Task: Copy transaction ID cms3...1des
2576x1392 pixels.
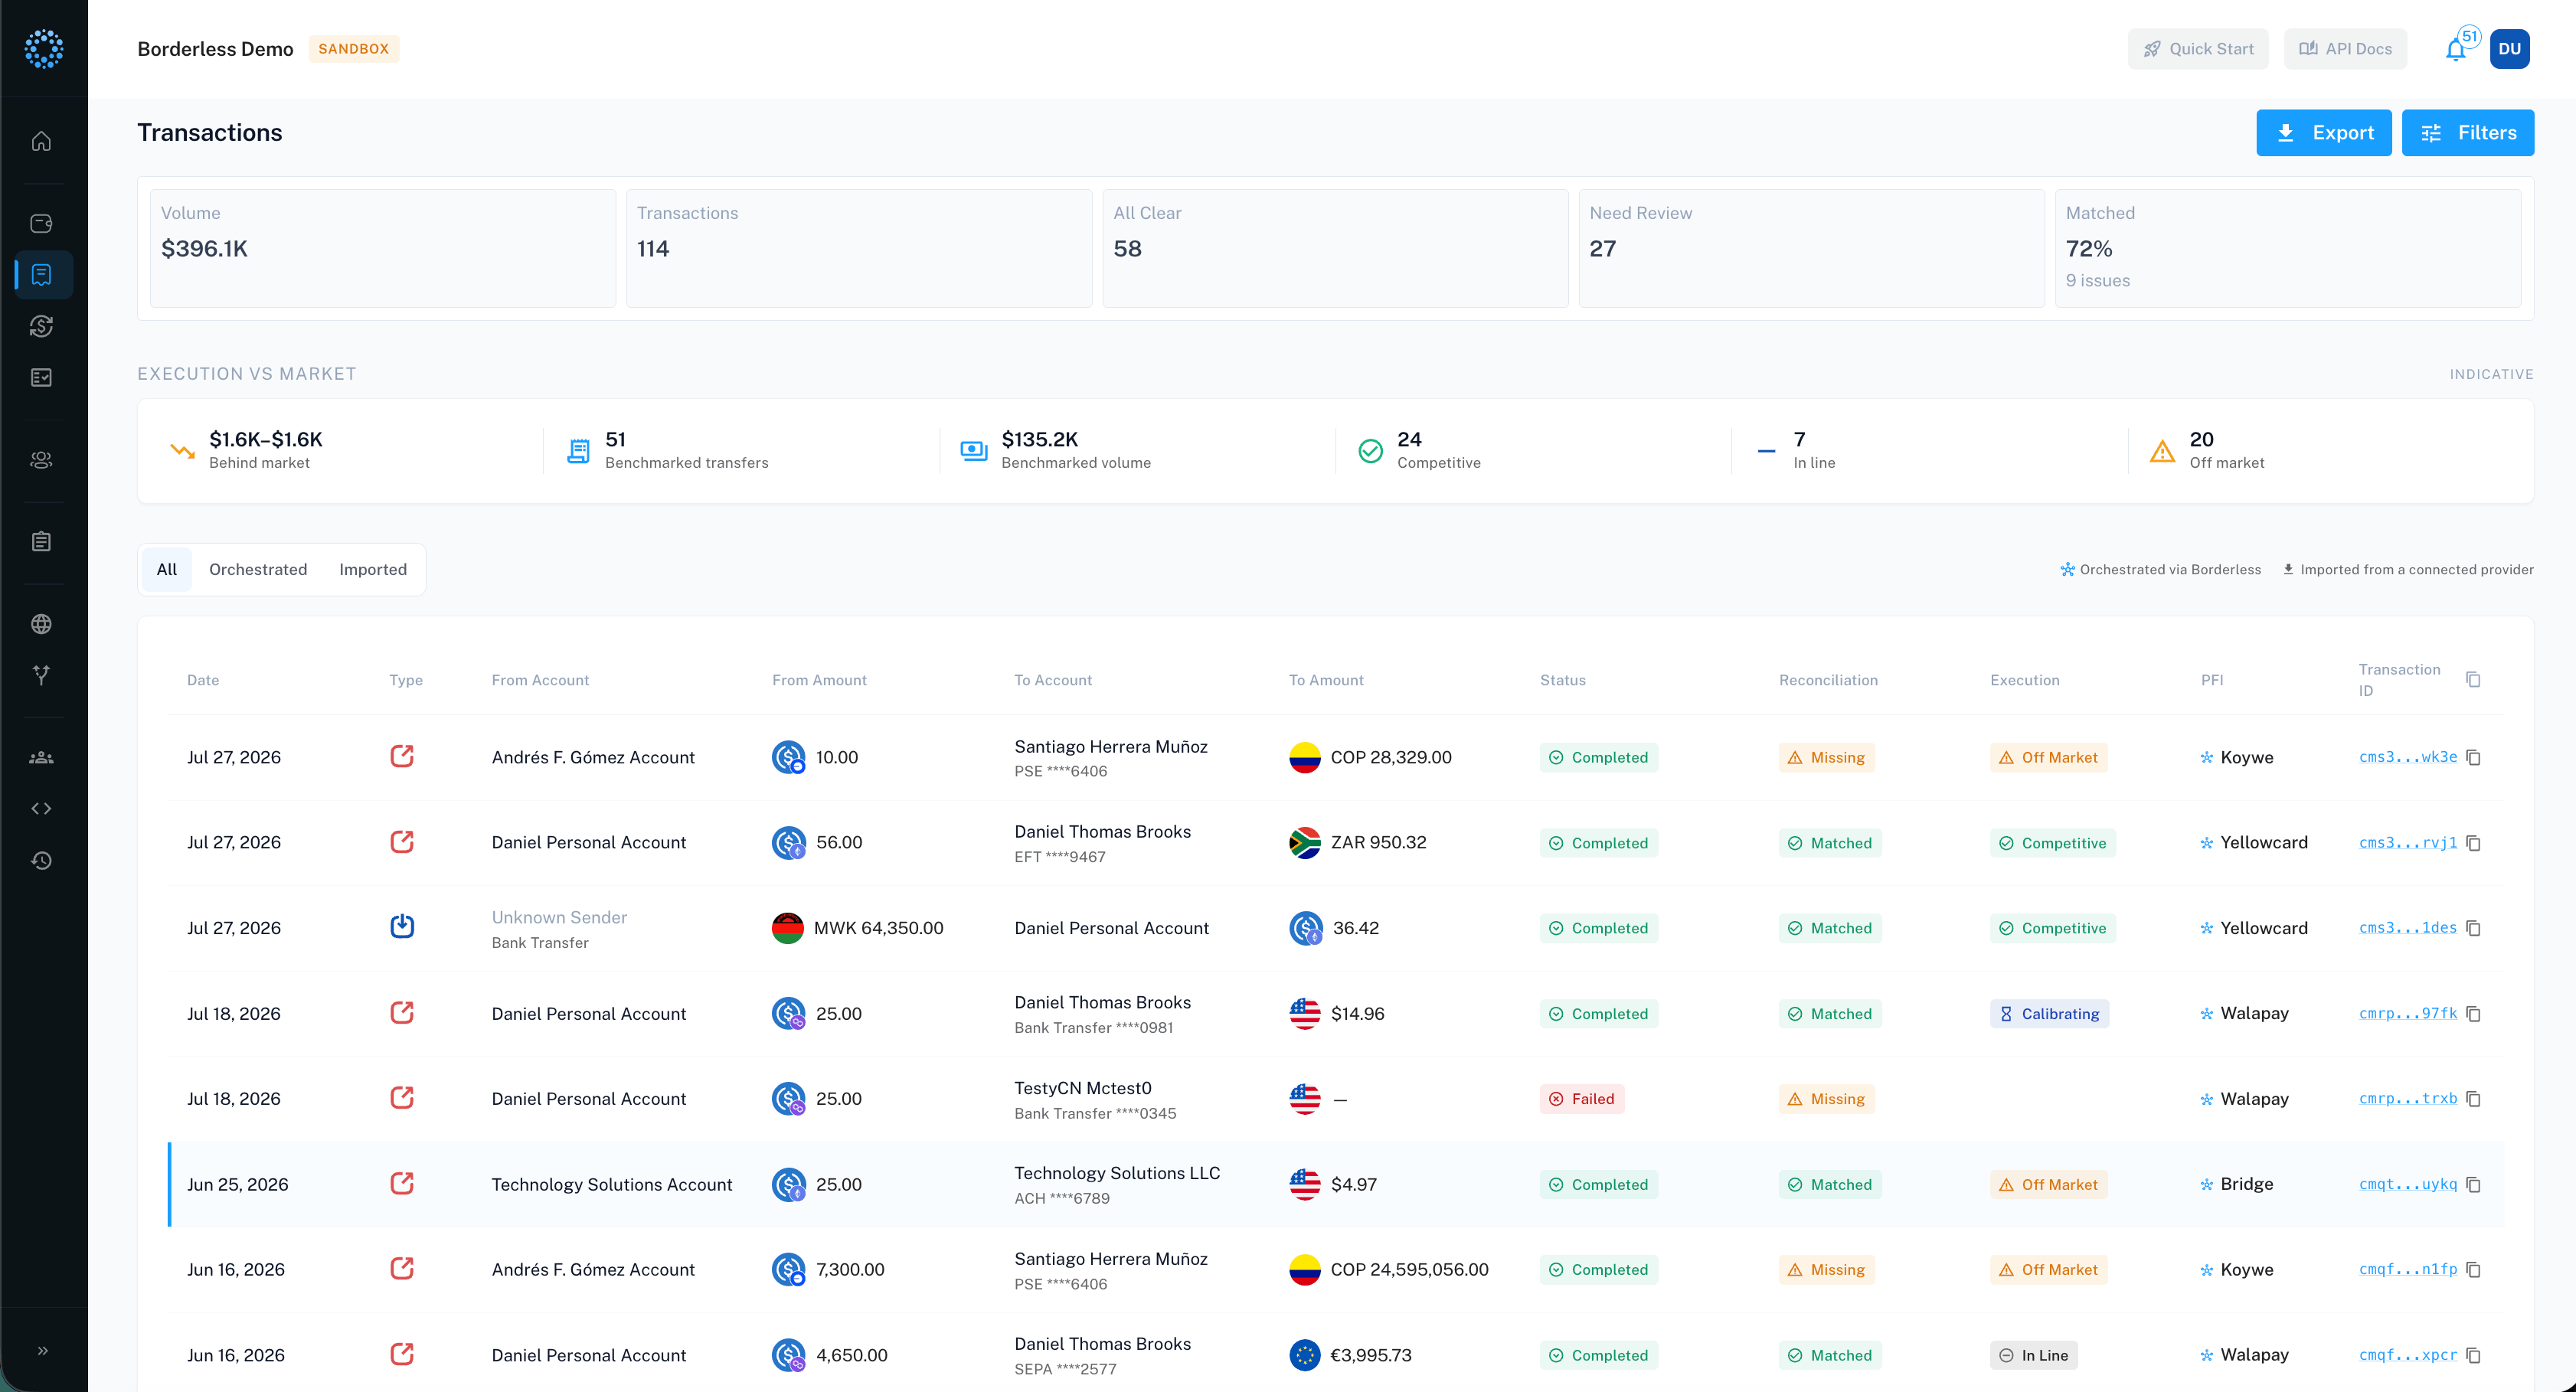Action: [2472, 928]
